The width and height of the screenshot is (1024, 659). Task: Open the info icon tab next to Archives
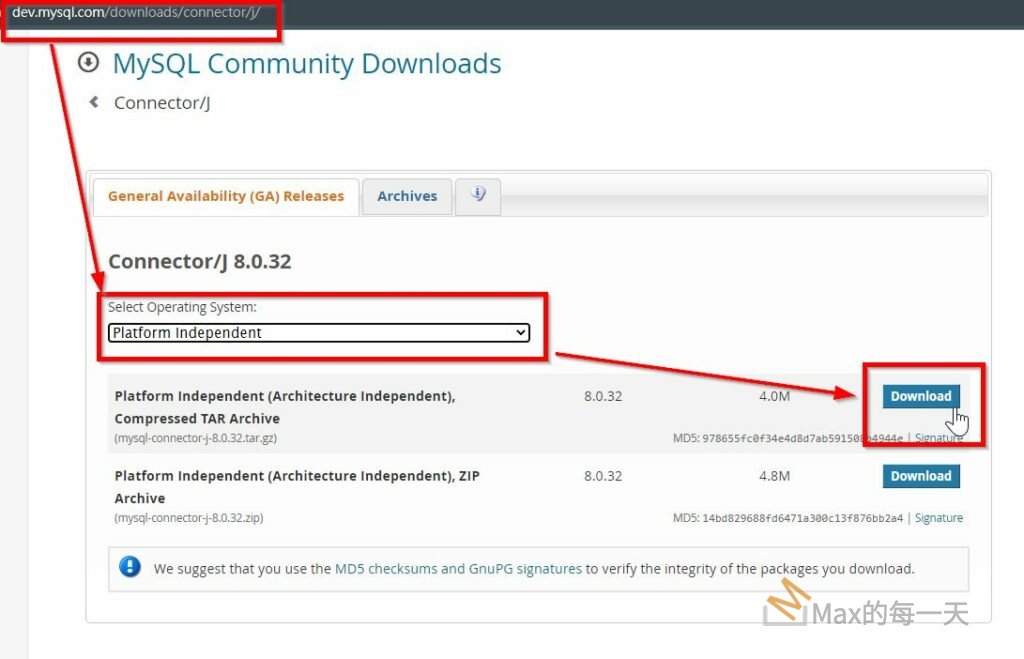point(477,195)
